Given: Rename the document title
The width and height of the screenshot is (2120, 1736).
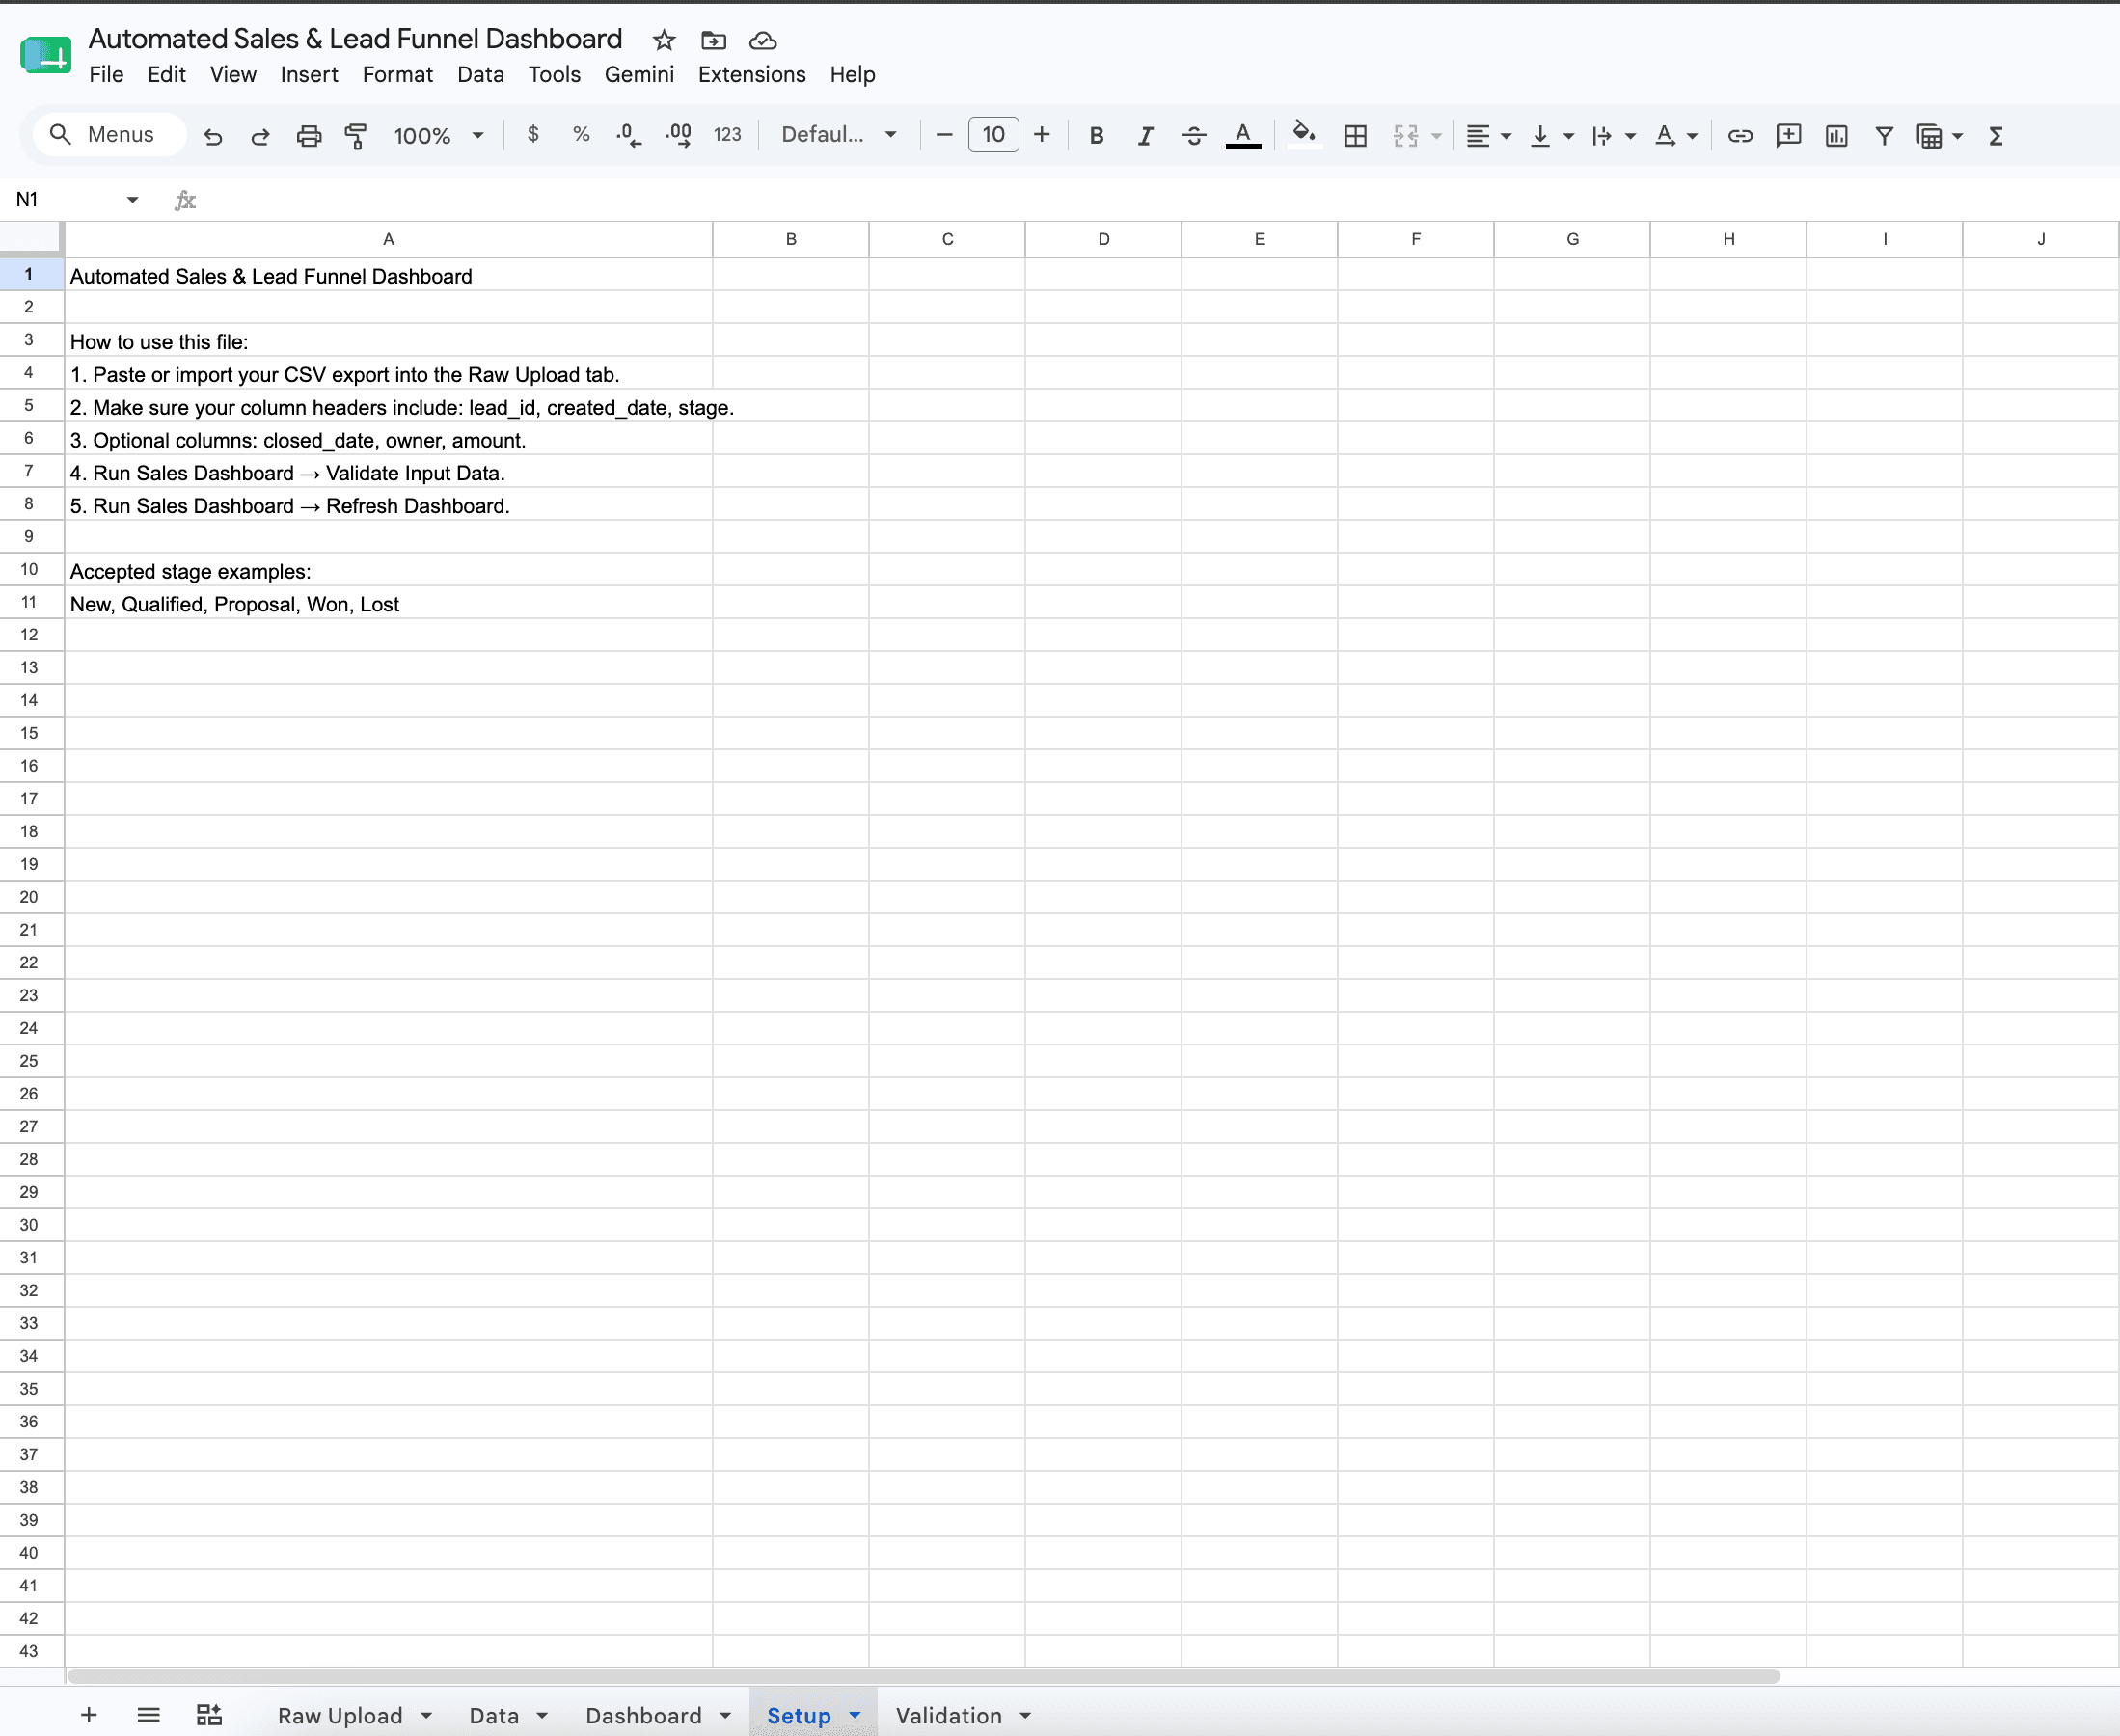Looking at the screenshot, I should 355,39.
